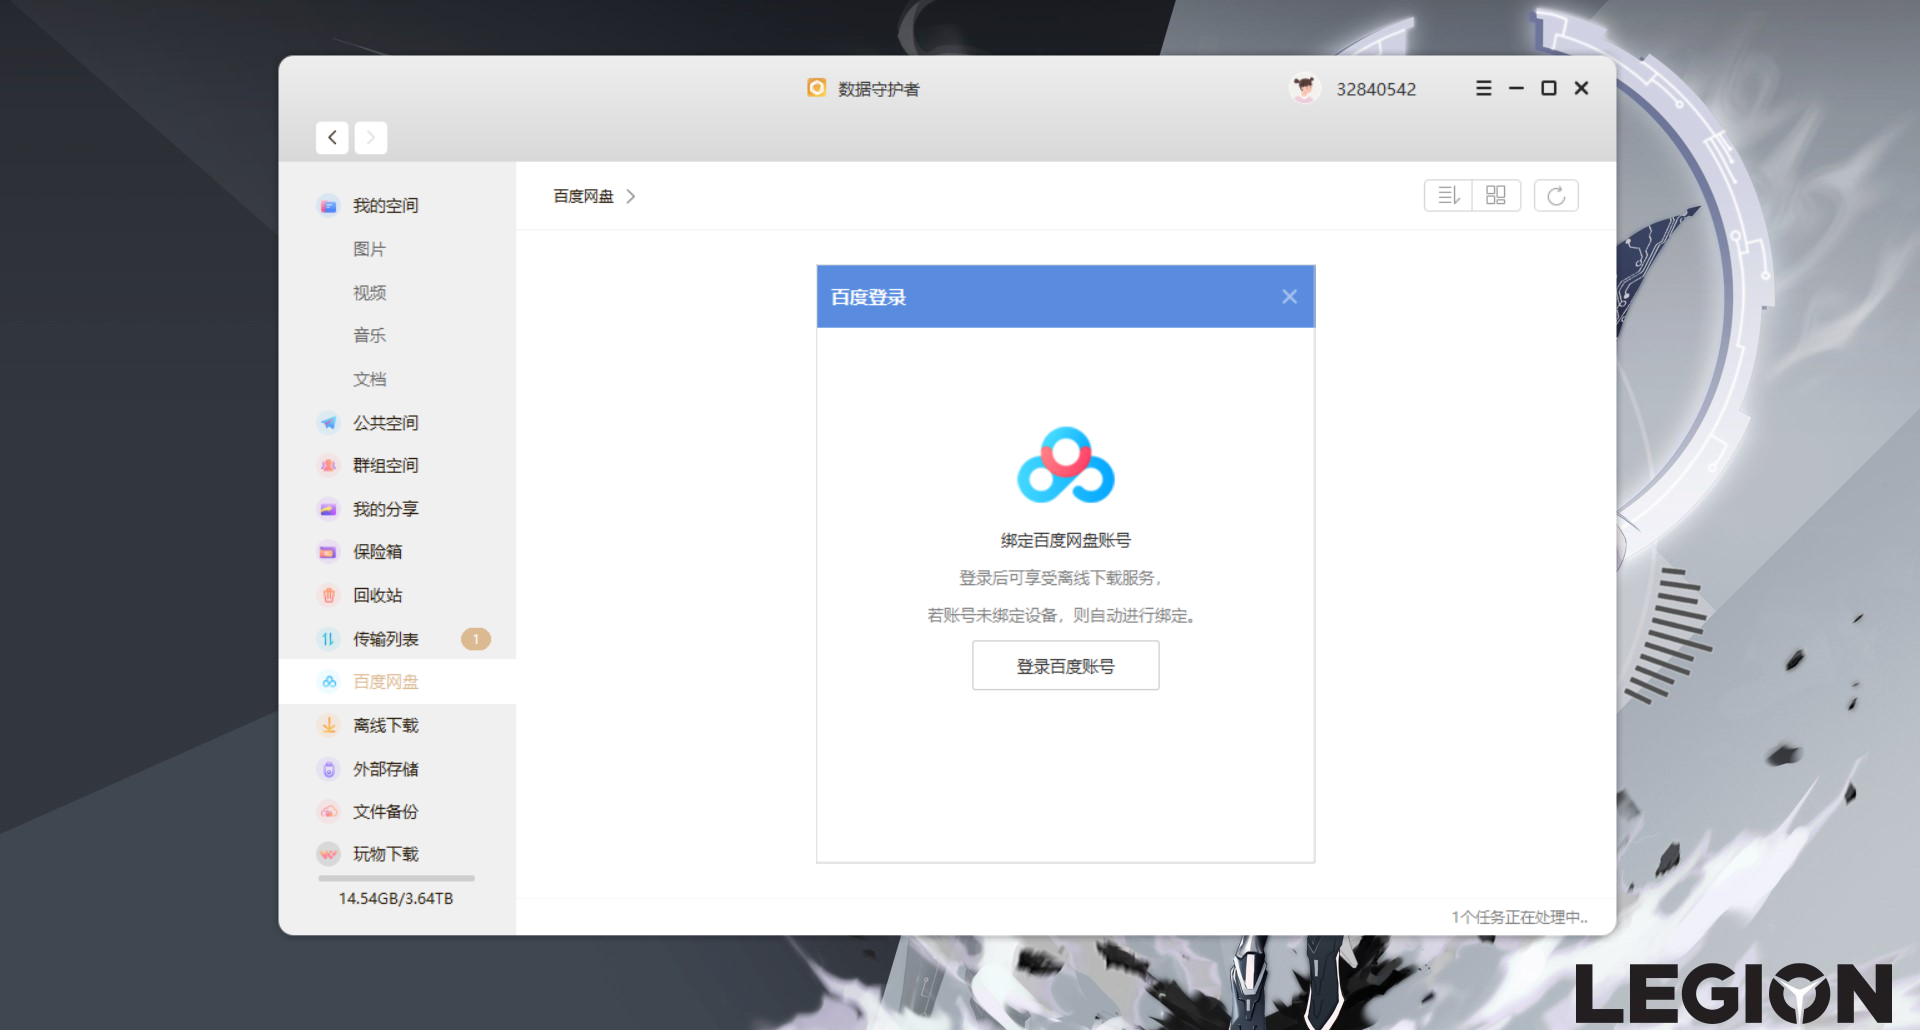Switch to list sort view
This screenshot has height=1030, width=1920.
pos(1448,196)
